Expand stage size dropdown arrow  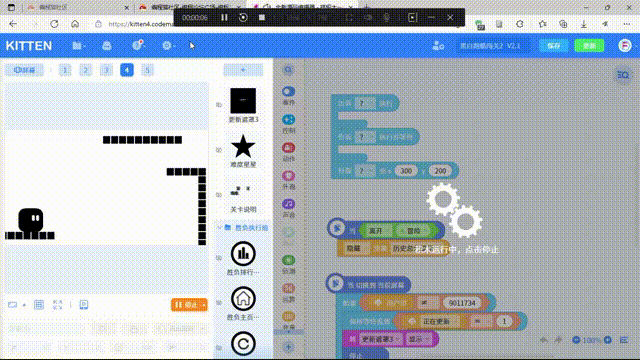24,305
